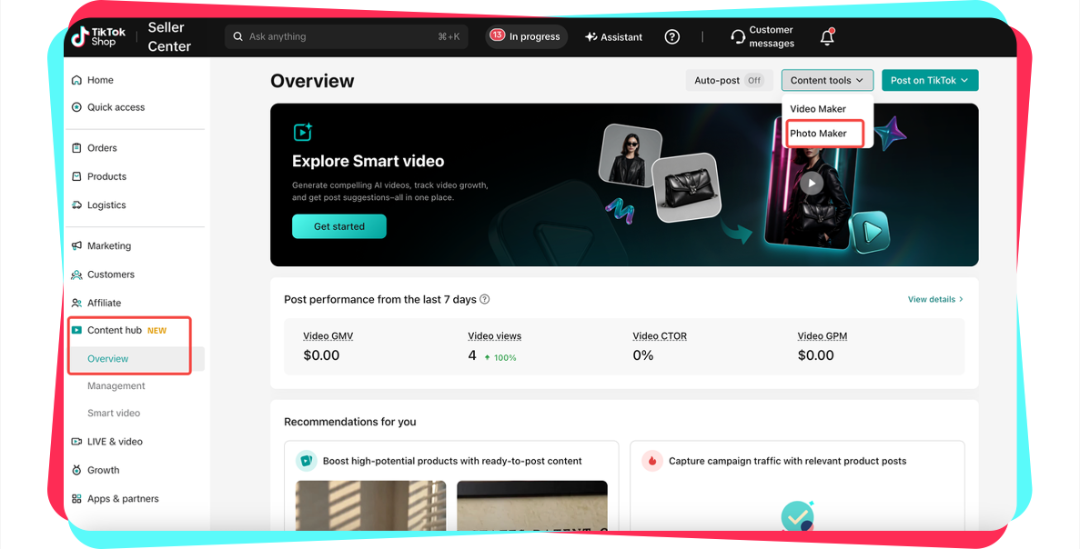Image resolution: width=1080 pixels, height=549 pixels.
Task: Open the help question mark icon
Action: pos(672,37)
